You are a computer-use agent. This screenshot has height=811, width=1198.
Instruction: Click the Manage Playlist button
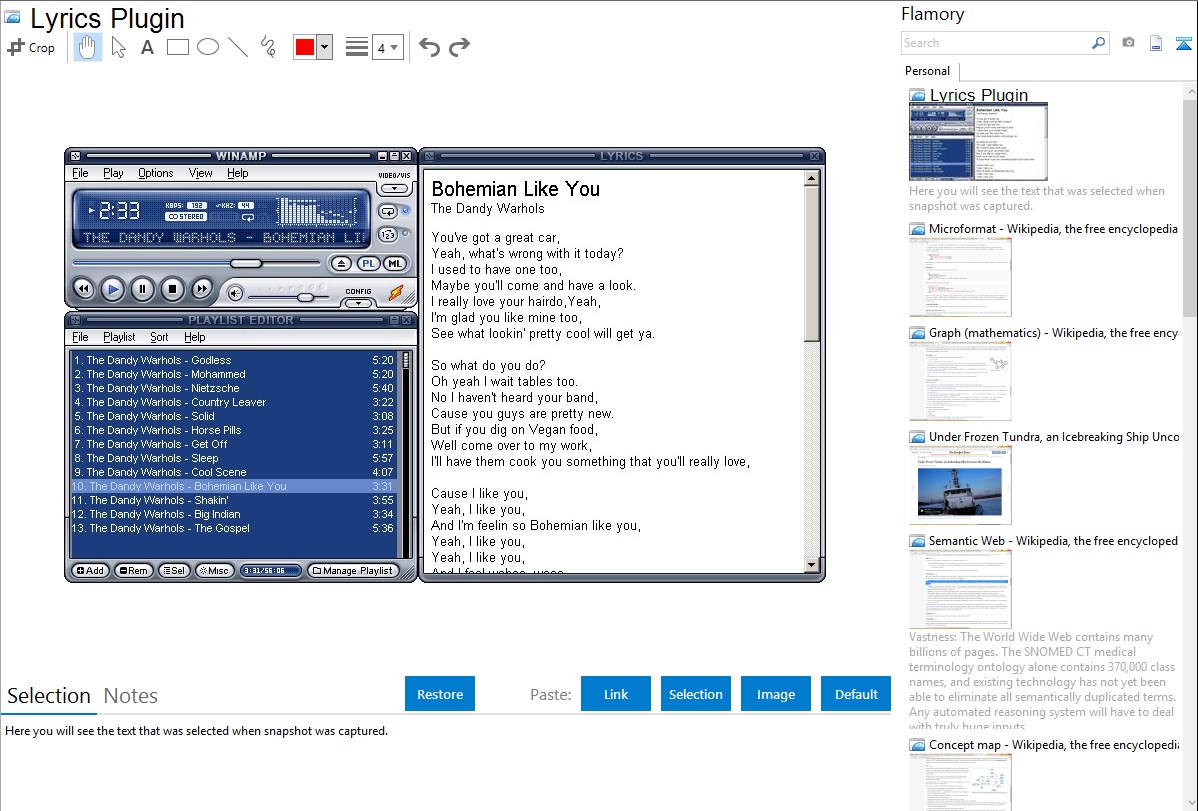(353, 571)
